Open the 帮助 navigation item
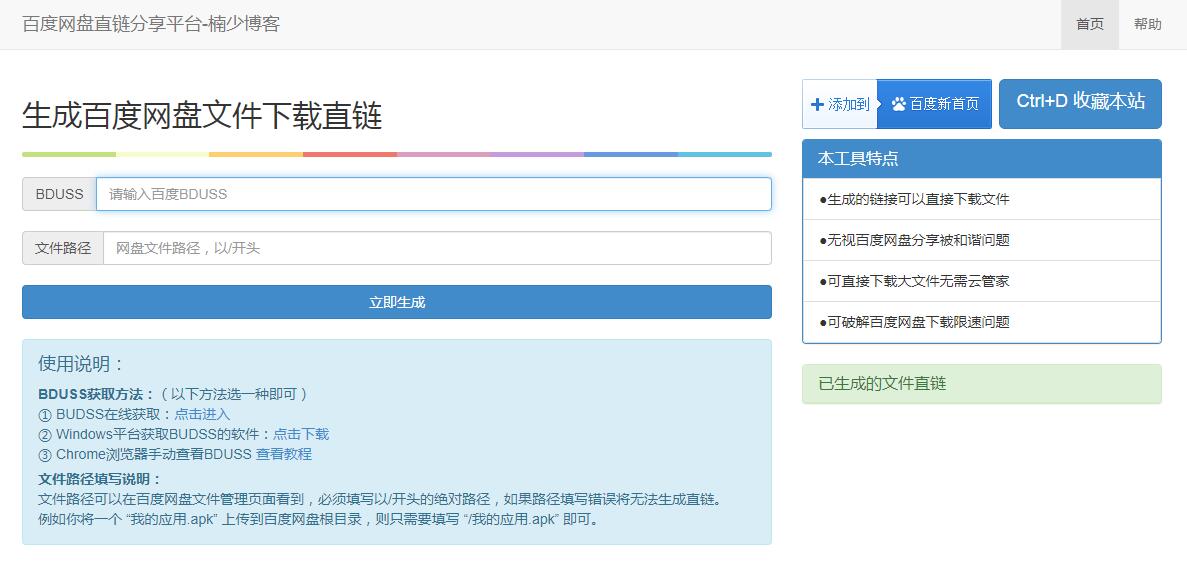 (1148, 24)
